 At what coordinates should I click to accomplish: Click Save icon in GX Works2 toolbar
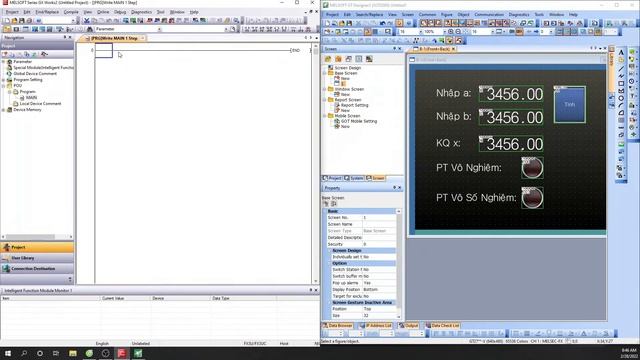tap(22, 20)
